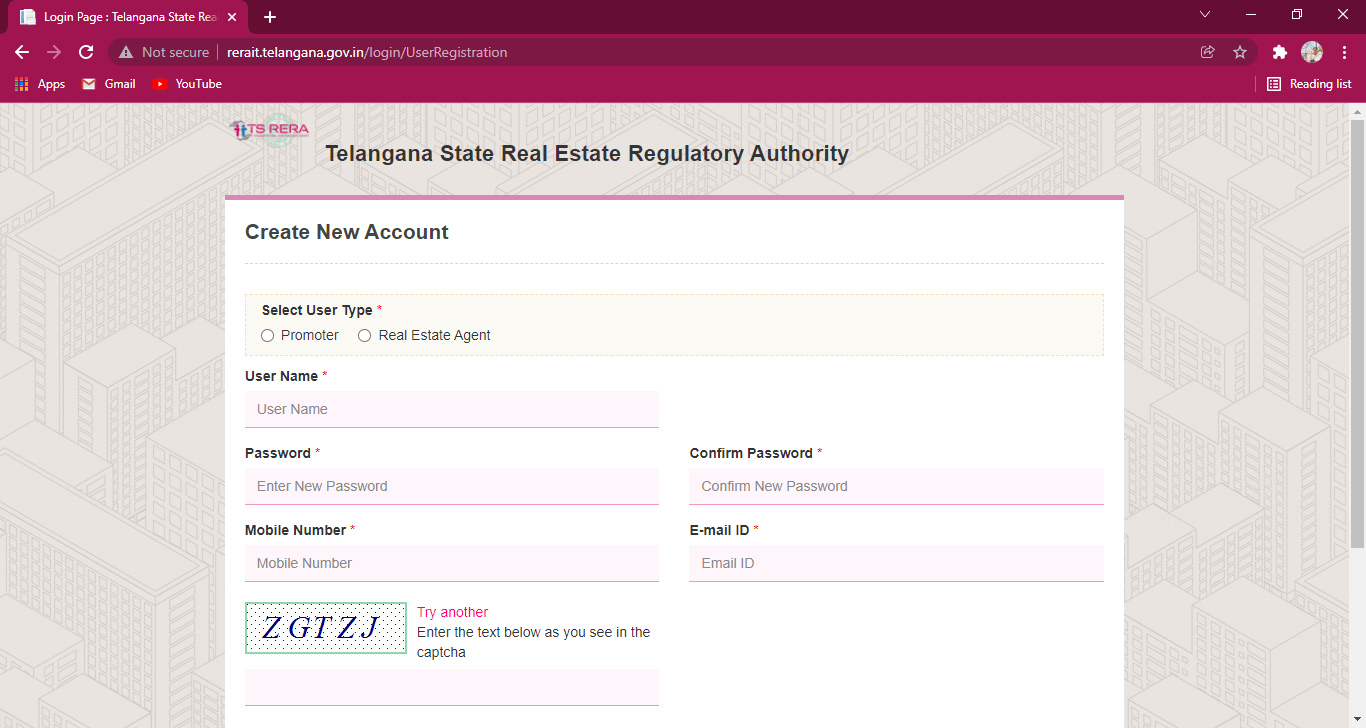The height and width of the screenshot is (728, 1366).
Task: Open the tab search dropdown arrow
Action: click(1205, 15)
